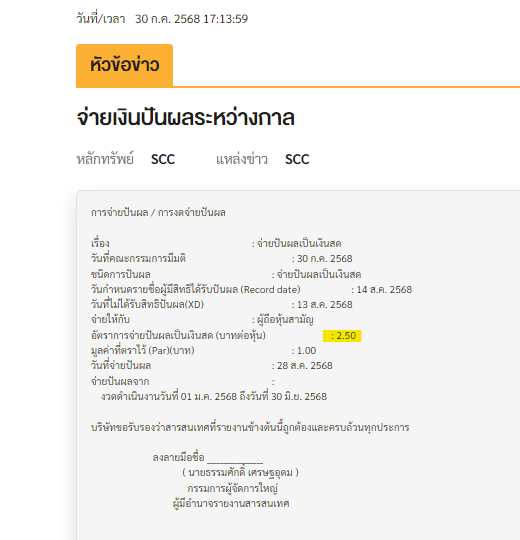Click the board resolution date 30 ก.ค. 2568
The height and width of the screenshot is (540, 520).
point(324,259)
